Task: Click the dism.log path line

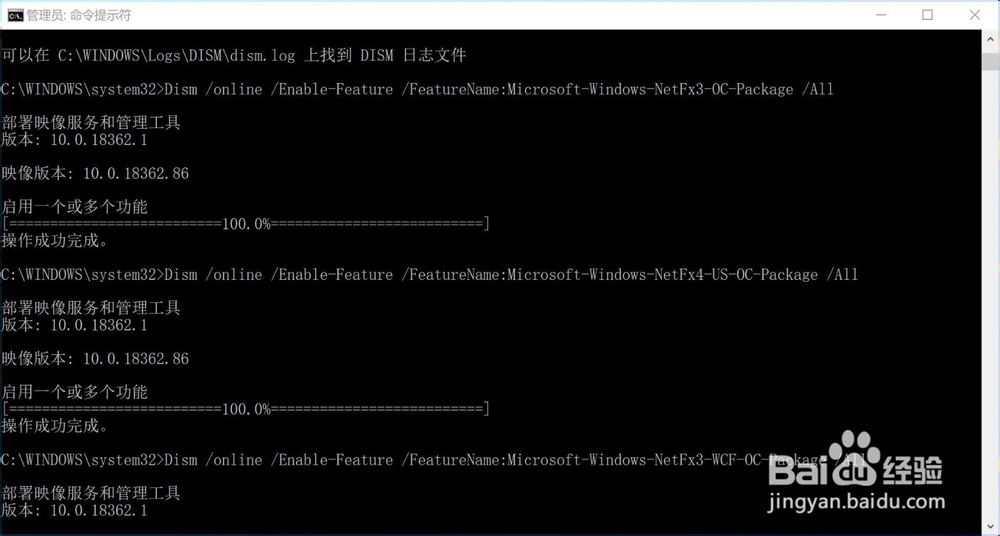Action: (x=234, y=56)
